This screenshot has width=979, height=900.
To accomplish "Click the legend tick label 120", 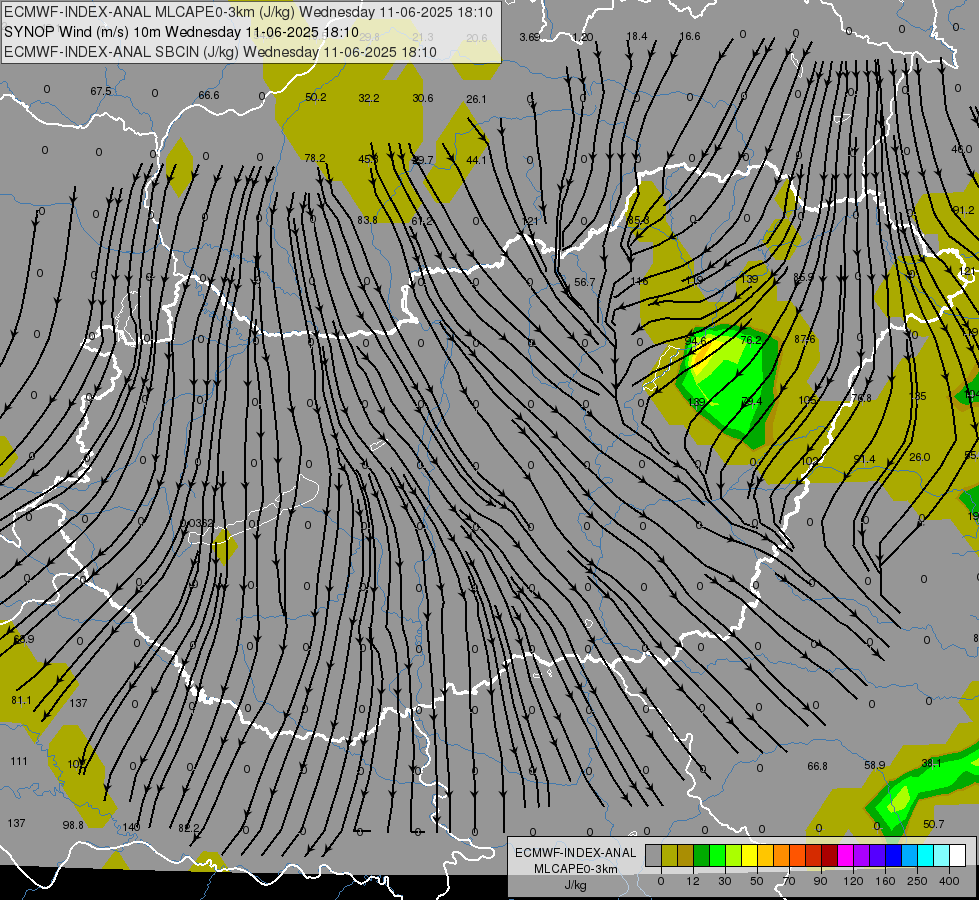I will point(853,881).
